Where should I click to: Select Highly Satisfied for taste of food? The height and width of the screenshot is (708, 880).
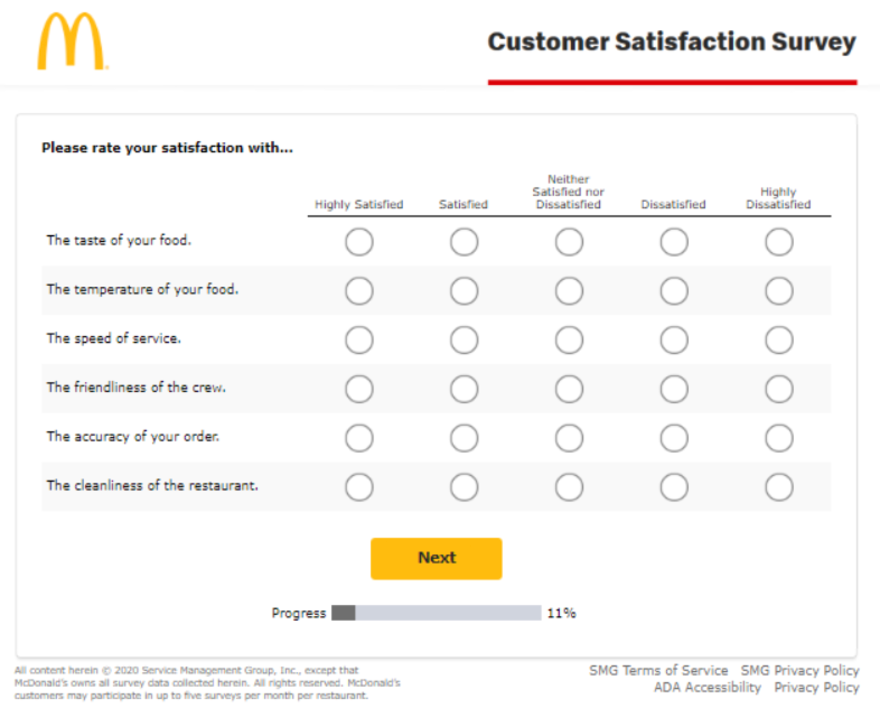[x=359, y=241]
